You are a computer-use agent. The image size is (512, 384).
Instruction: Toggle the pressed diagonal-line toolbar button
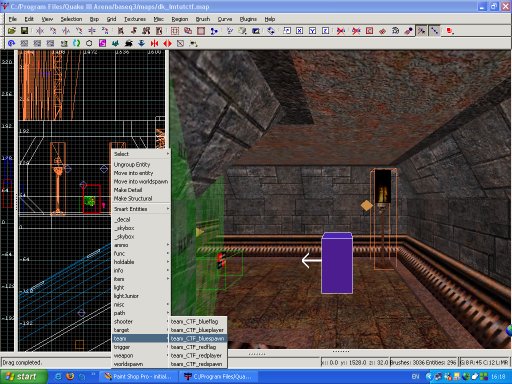434,31
